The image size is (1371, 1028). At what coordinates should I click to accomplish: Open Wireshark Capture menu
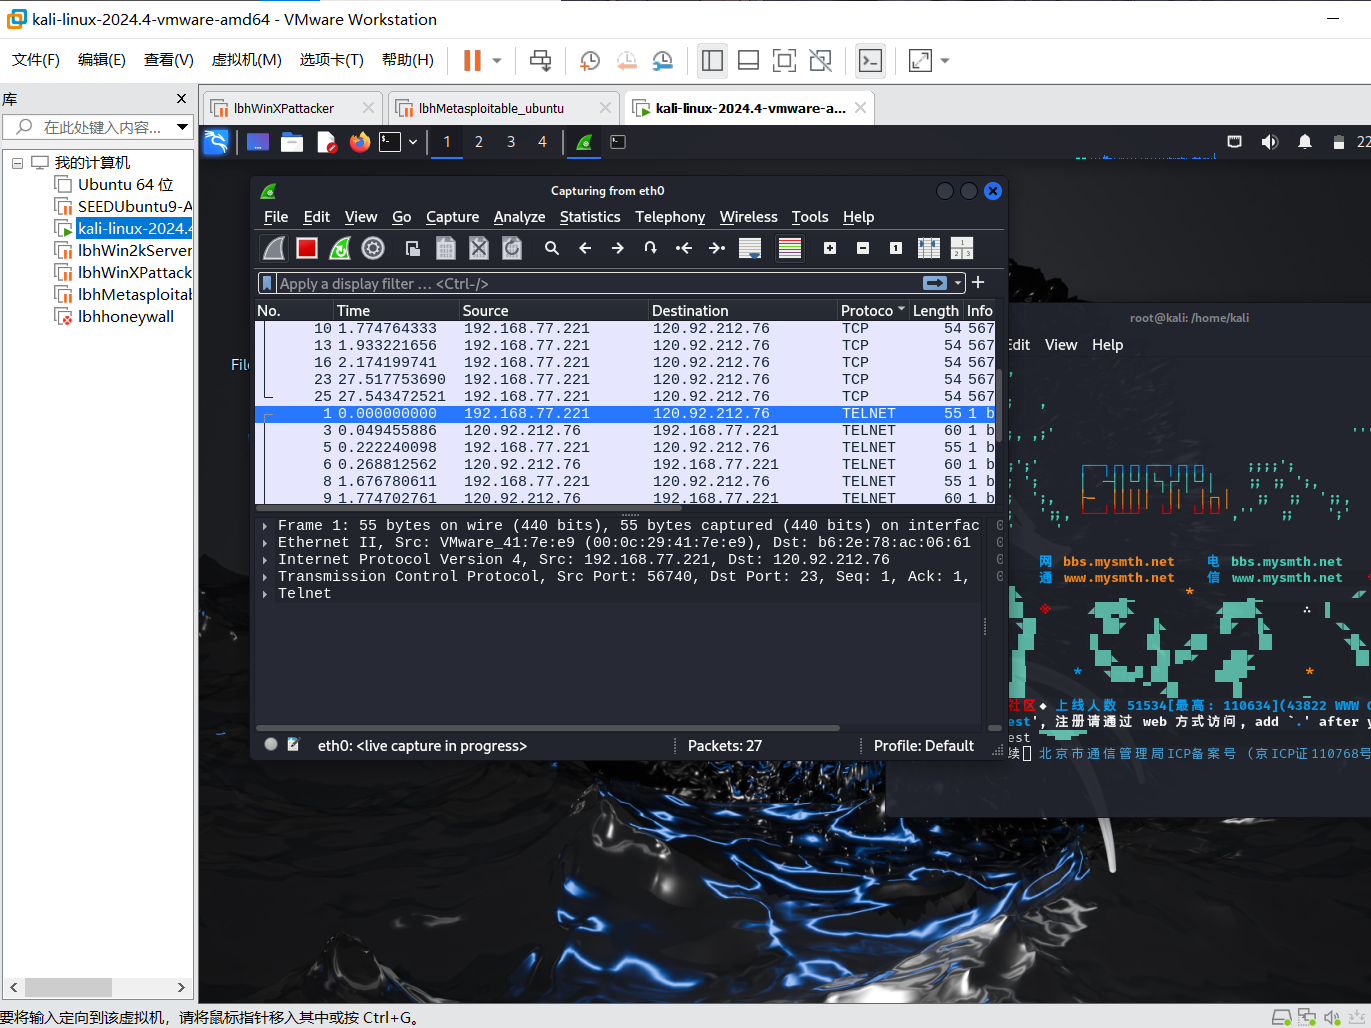tap(452, 217)
